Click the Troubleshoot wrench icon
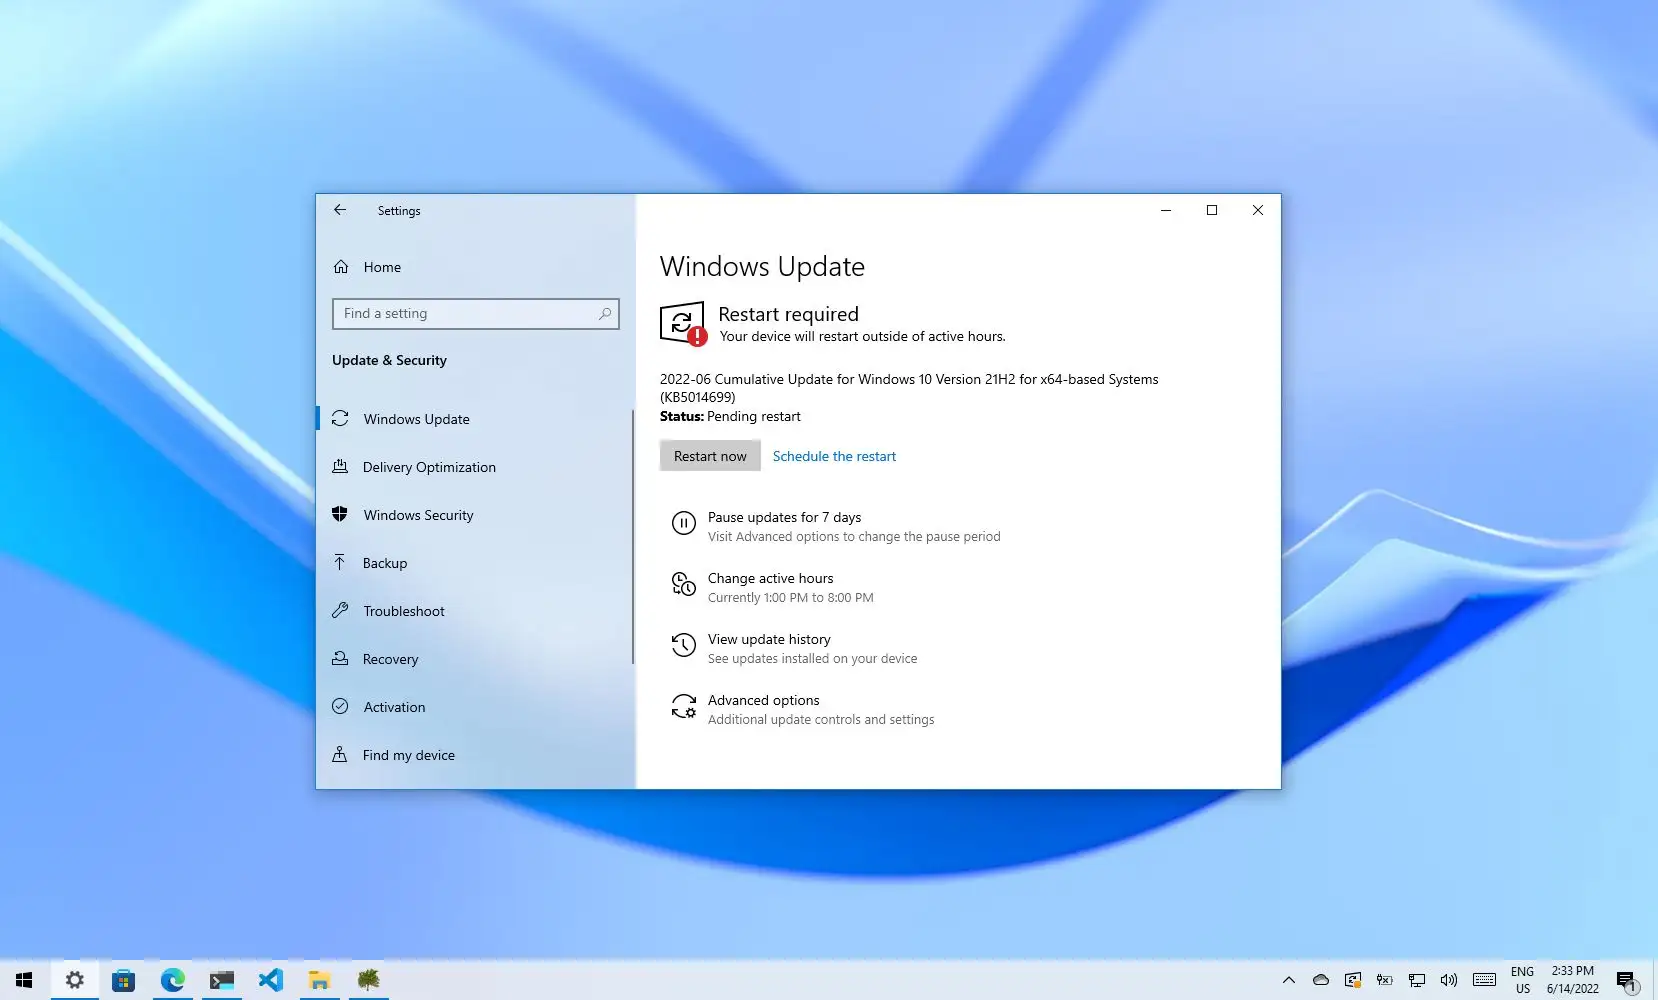 [340, 610]
